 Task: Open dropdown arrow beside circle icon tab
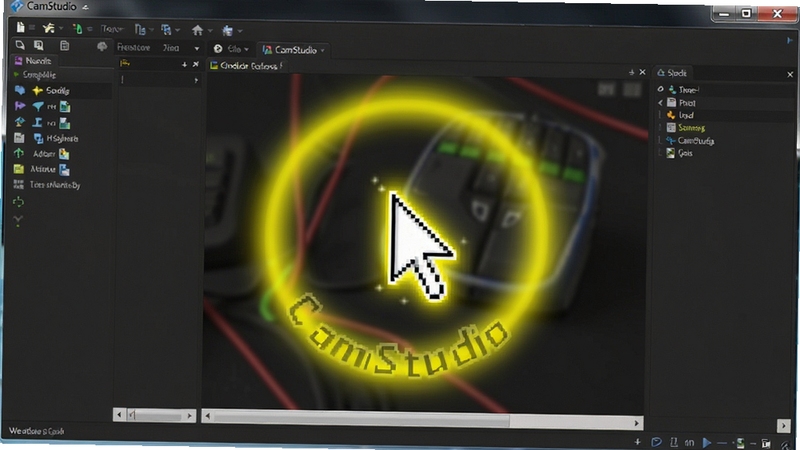click(246, 49)
